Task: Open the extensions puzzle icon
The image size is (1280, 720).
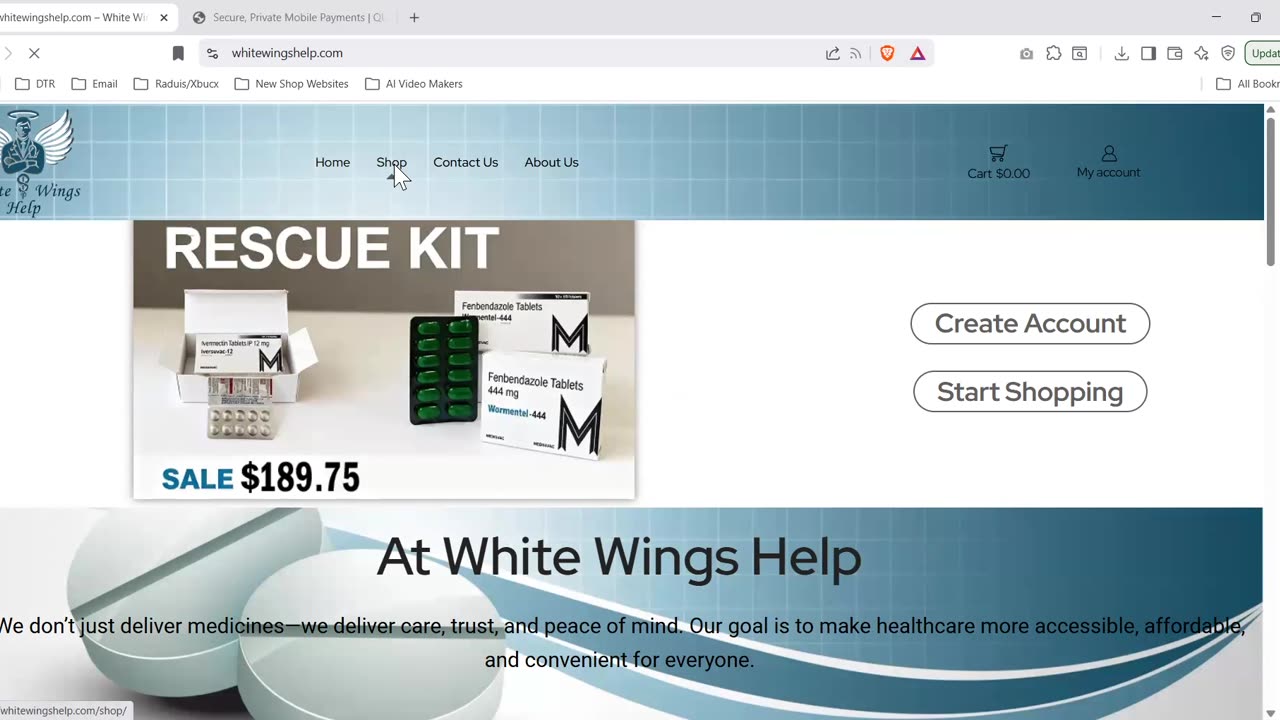Action: point(1053,54)
